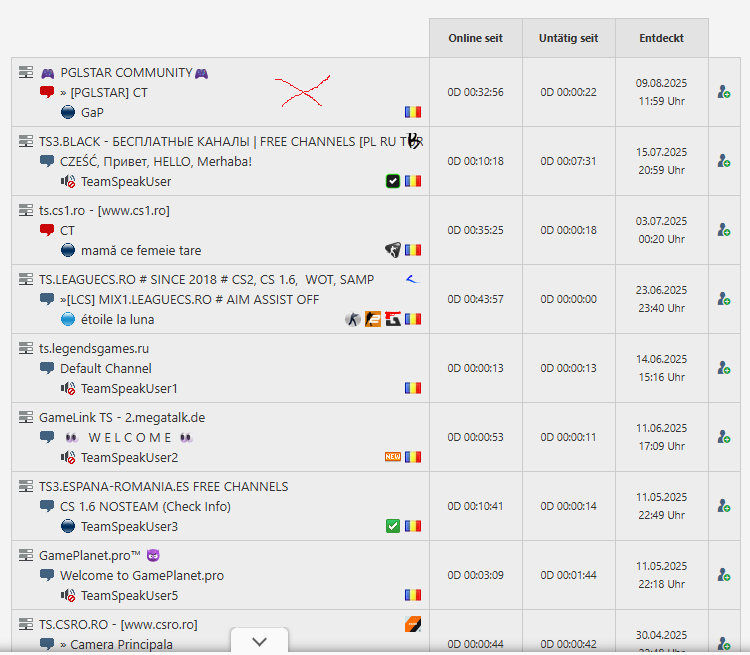Click add-user icon in PGLSTAR COMMUNITY row
The width and height of the screenshot is (750, 655).
pyautogui.click(x=724, y=92)
